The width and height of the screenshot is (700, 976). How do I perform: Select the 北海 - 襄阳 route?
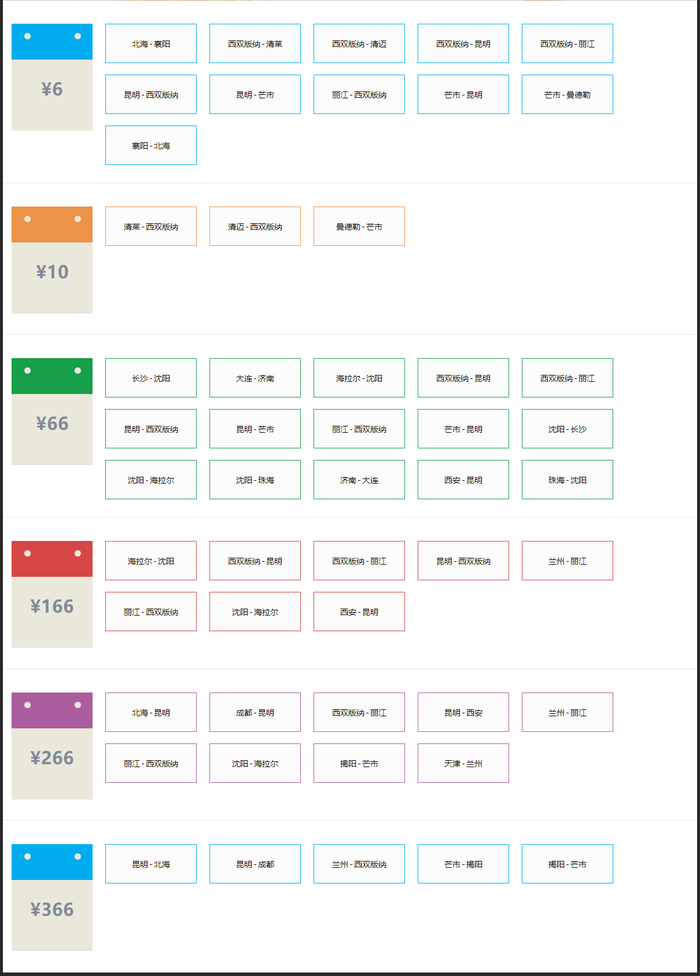tap(151, 44)
